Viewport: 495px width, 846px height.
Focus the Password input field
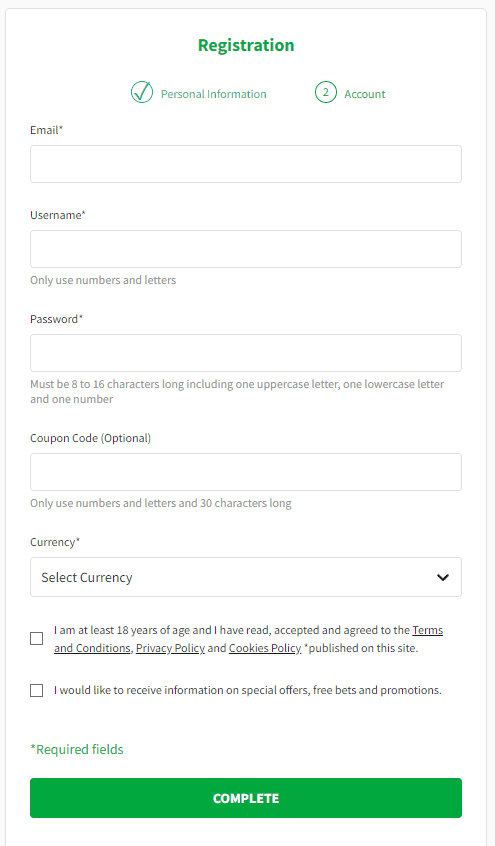[246, 353]
